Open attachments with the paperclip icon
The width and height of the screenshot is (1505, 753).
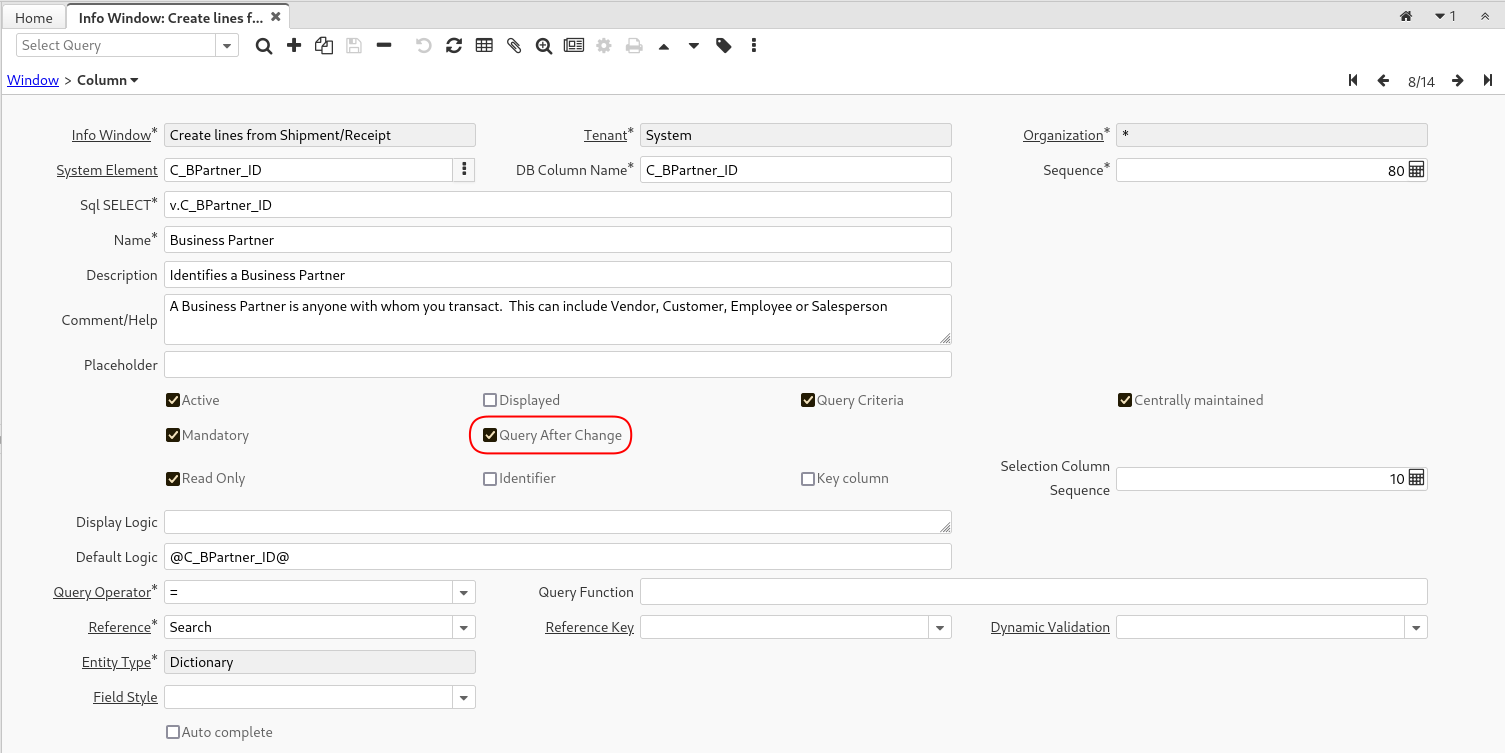tap(514, 46)
